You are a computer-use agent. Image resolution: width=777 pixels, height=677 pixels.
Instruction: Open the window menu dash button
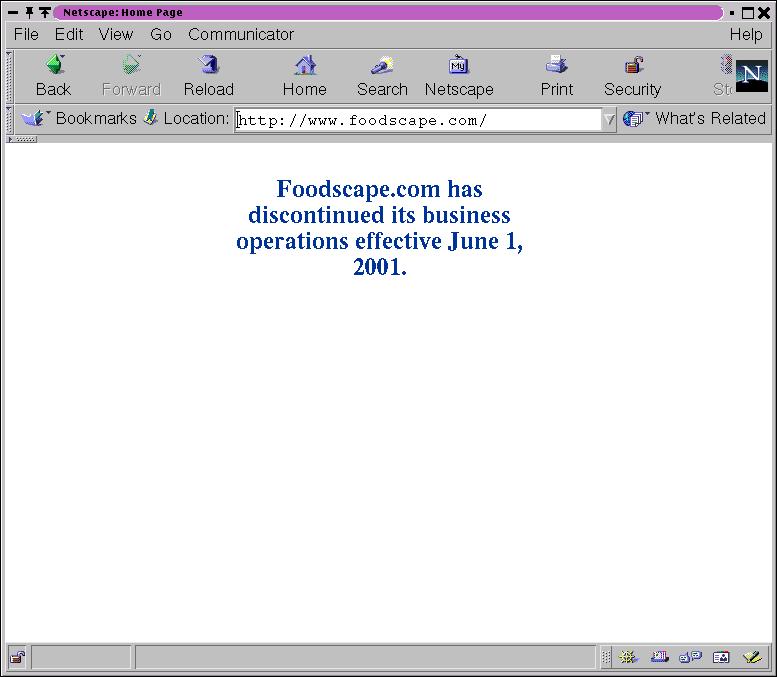(x=13, y=12)
